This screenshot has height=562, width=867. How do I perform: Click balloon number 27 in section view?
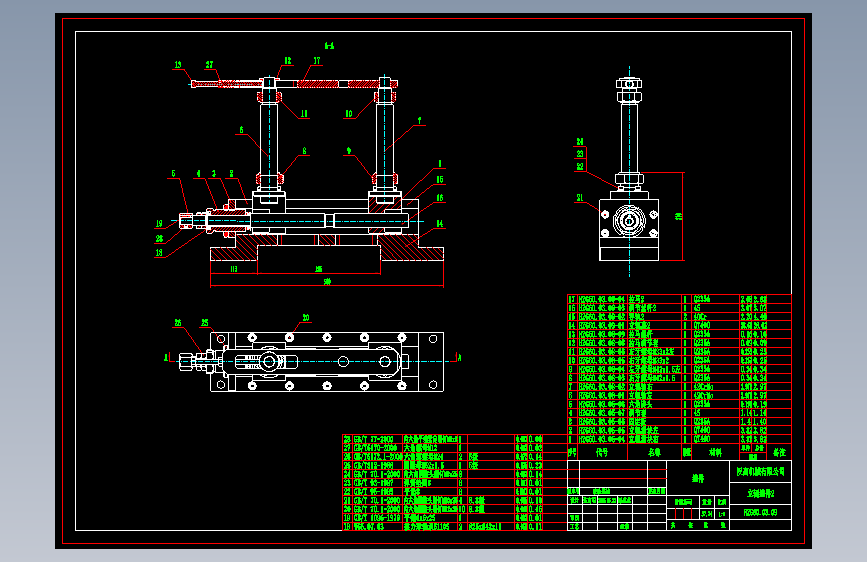pyautogui.click(x=209, y=65)
